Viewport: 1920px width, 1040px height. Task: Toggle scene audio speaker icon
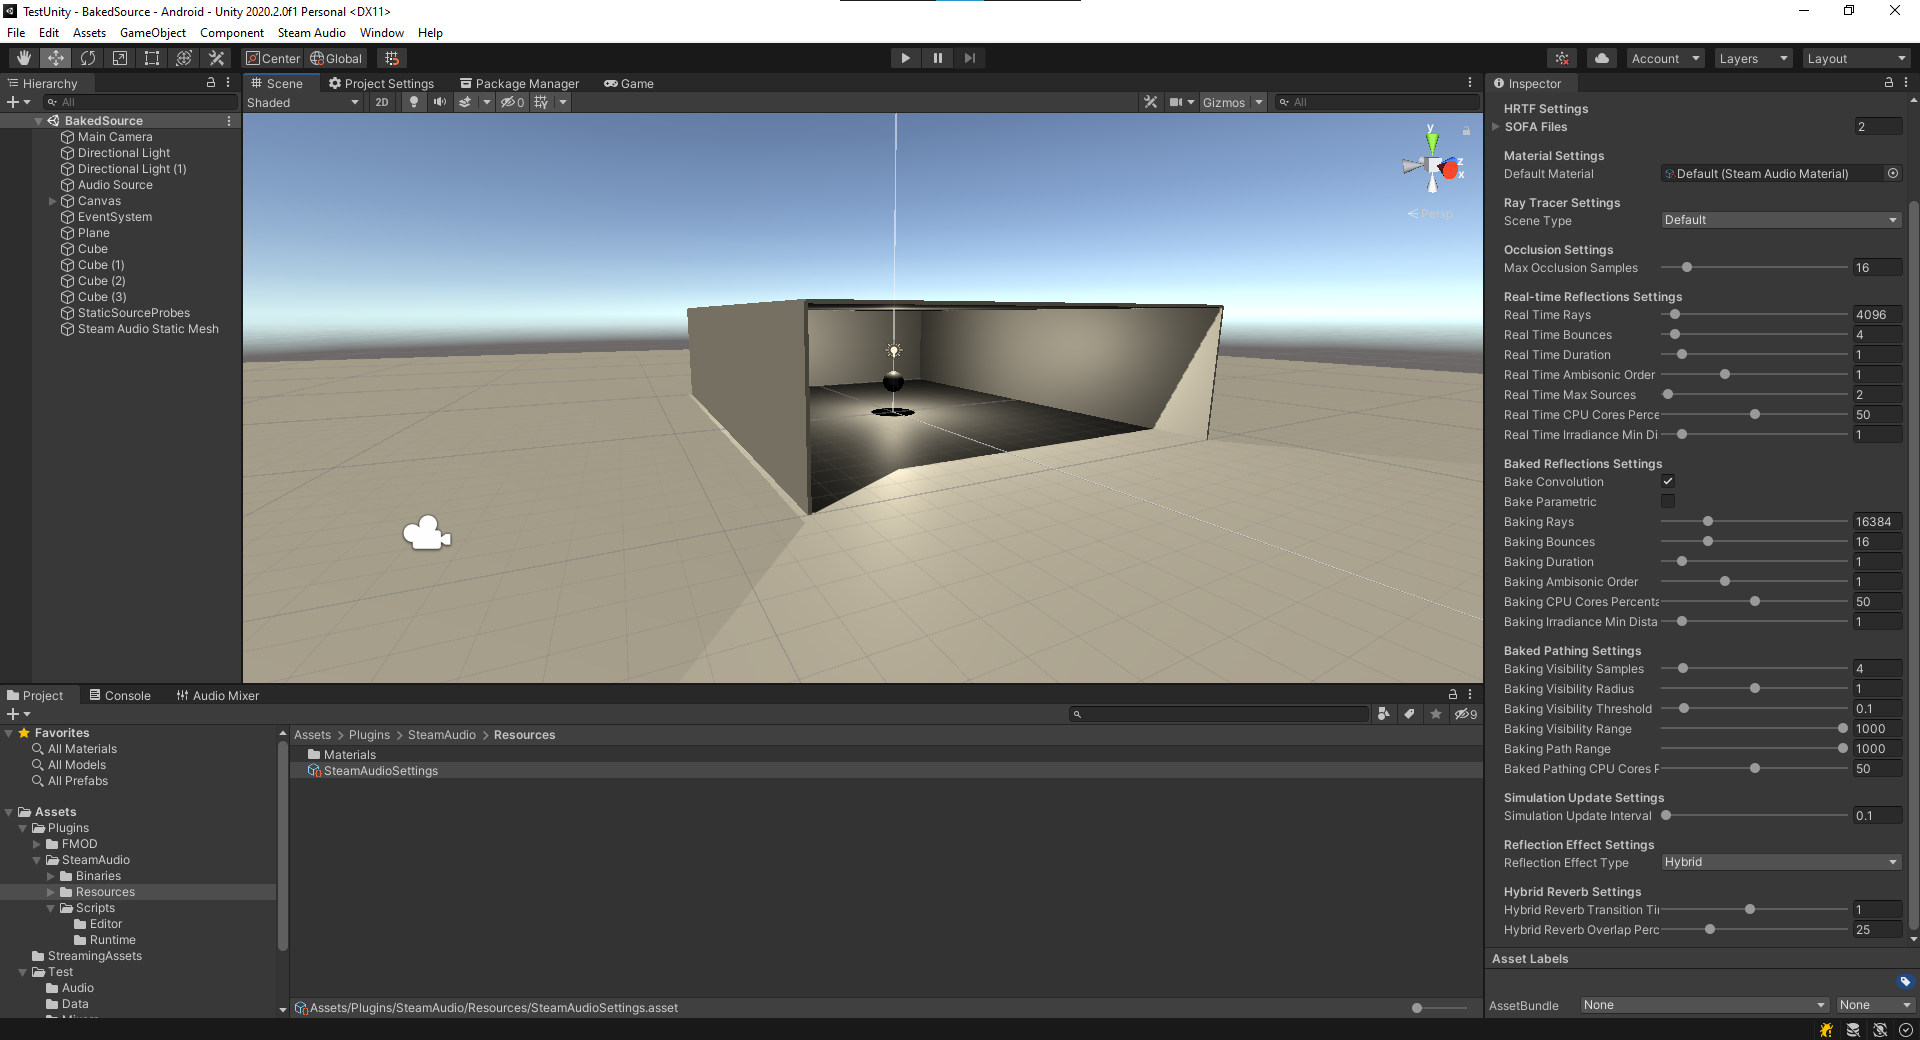pyautogui.click(x=440, y=102)
